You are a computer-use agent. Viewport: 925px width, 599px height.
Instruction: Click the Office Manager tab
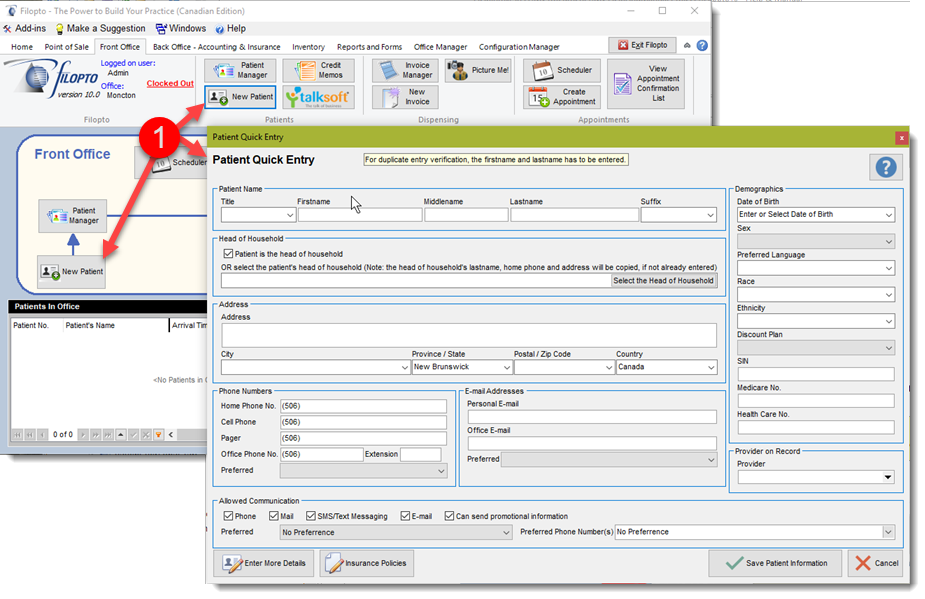(440, 47)
